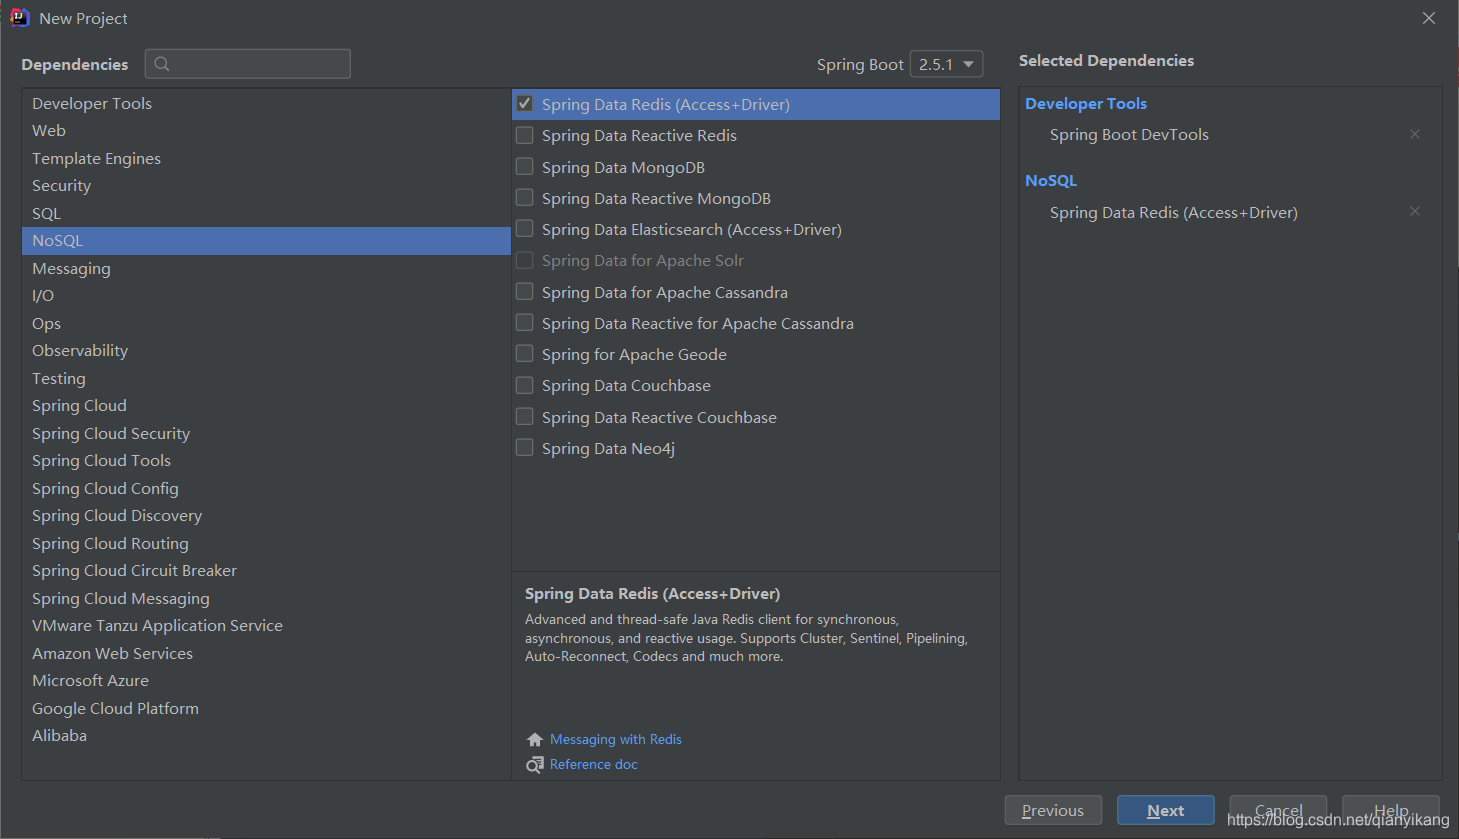Proceed with the Next button

coord(1165,811)
